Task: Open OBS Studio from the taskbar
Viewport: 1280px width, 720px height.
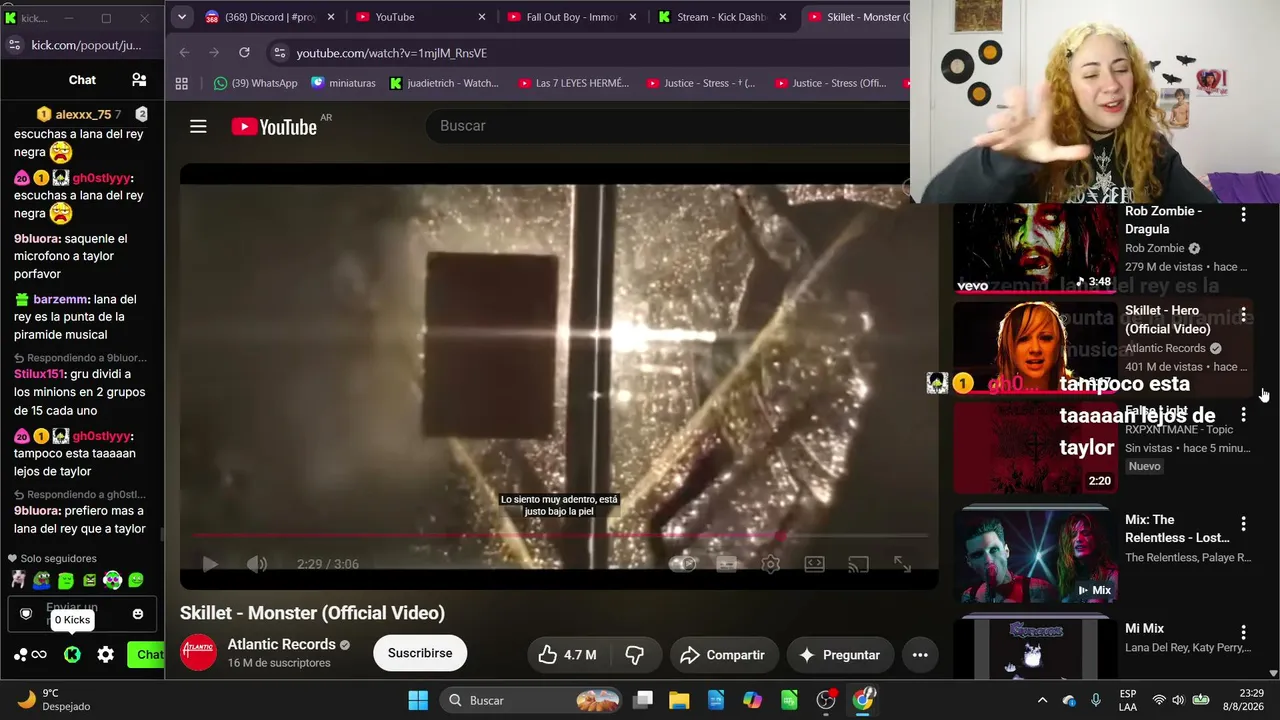Action: 826,700
